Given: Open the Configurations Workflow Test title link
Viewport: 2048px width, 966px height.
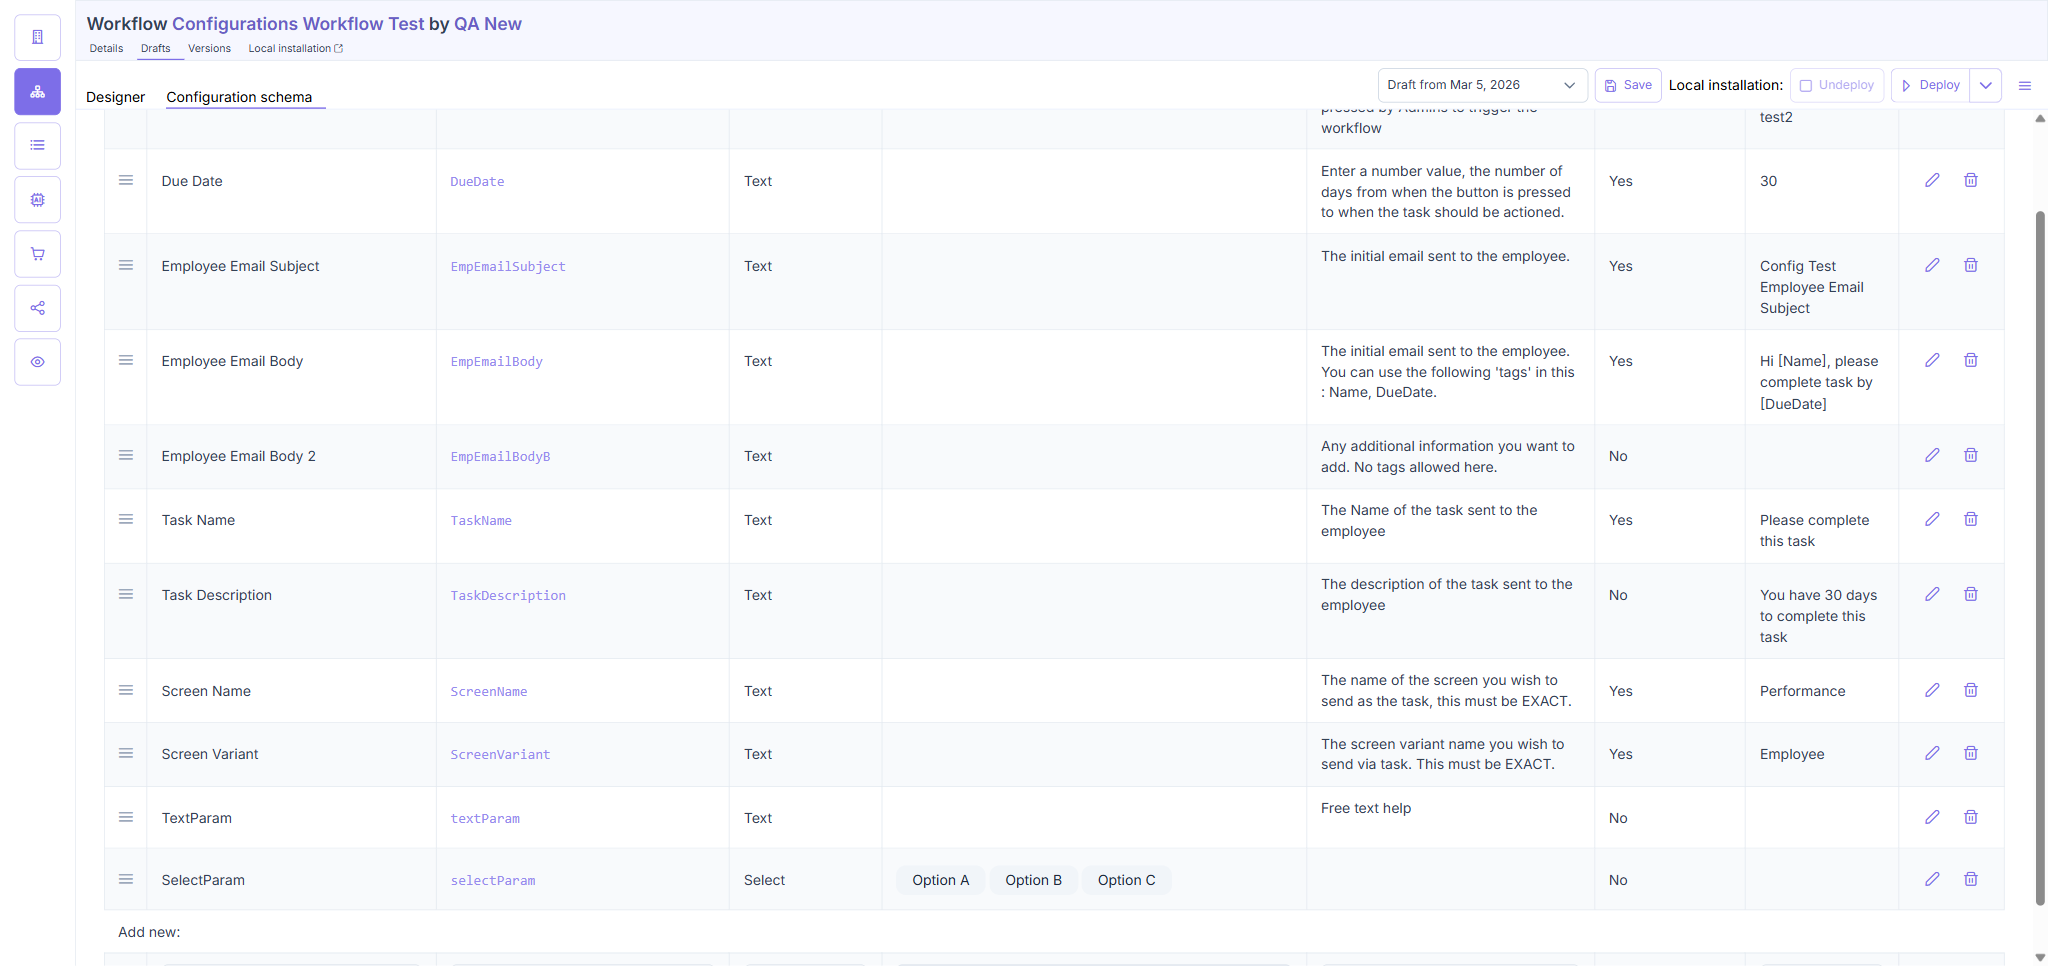Looking at the screenshot, I should tap(298, 23).
